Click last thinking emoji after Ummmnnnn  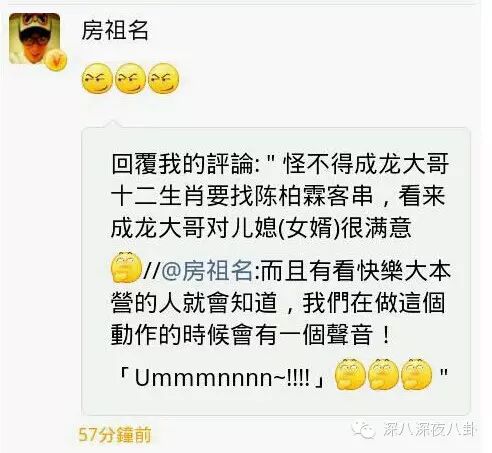(416, 374)
